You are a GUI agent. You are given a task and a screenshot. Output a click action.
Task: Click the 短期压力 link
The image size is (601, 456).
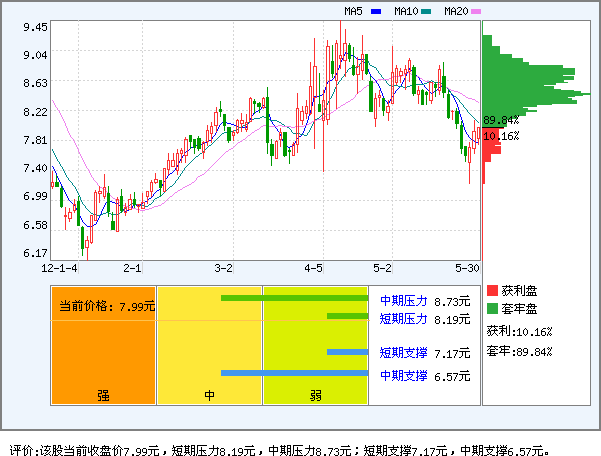pos(404,319)
